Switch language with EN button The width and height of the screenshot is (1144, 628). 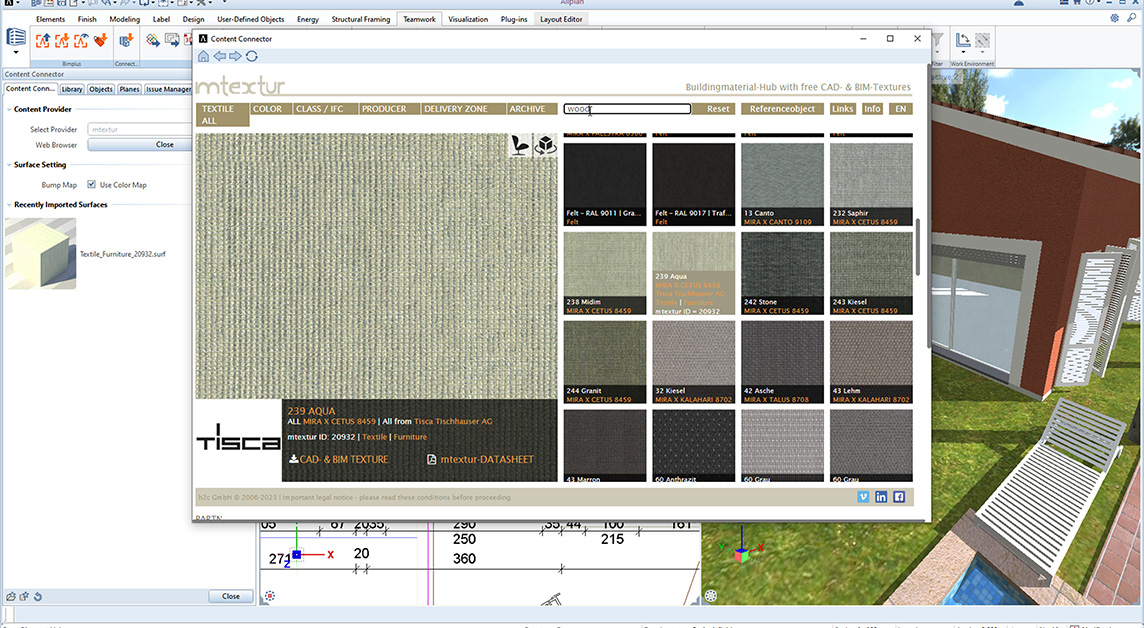point(901,109)
